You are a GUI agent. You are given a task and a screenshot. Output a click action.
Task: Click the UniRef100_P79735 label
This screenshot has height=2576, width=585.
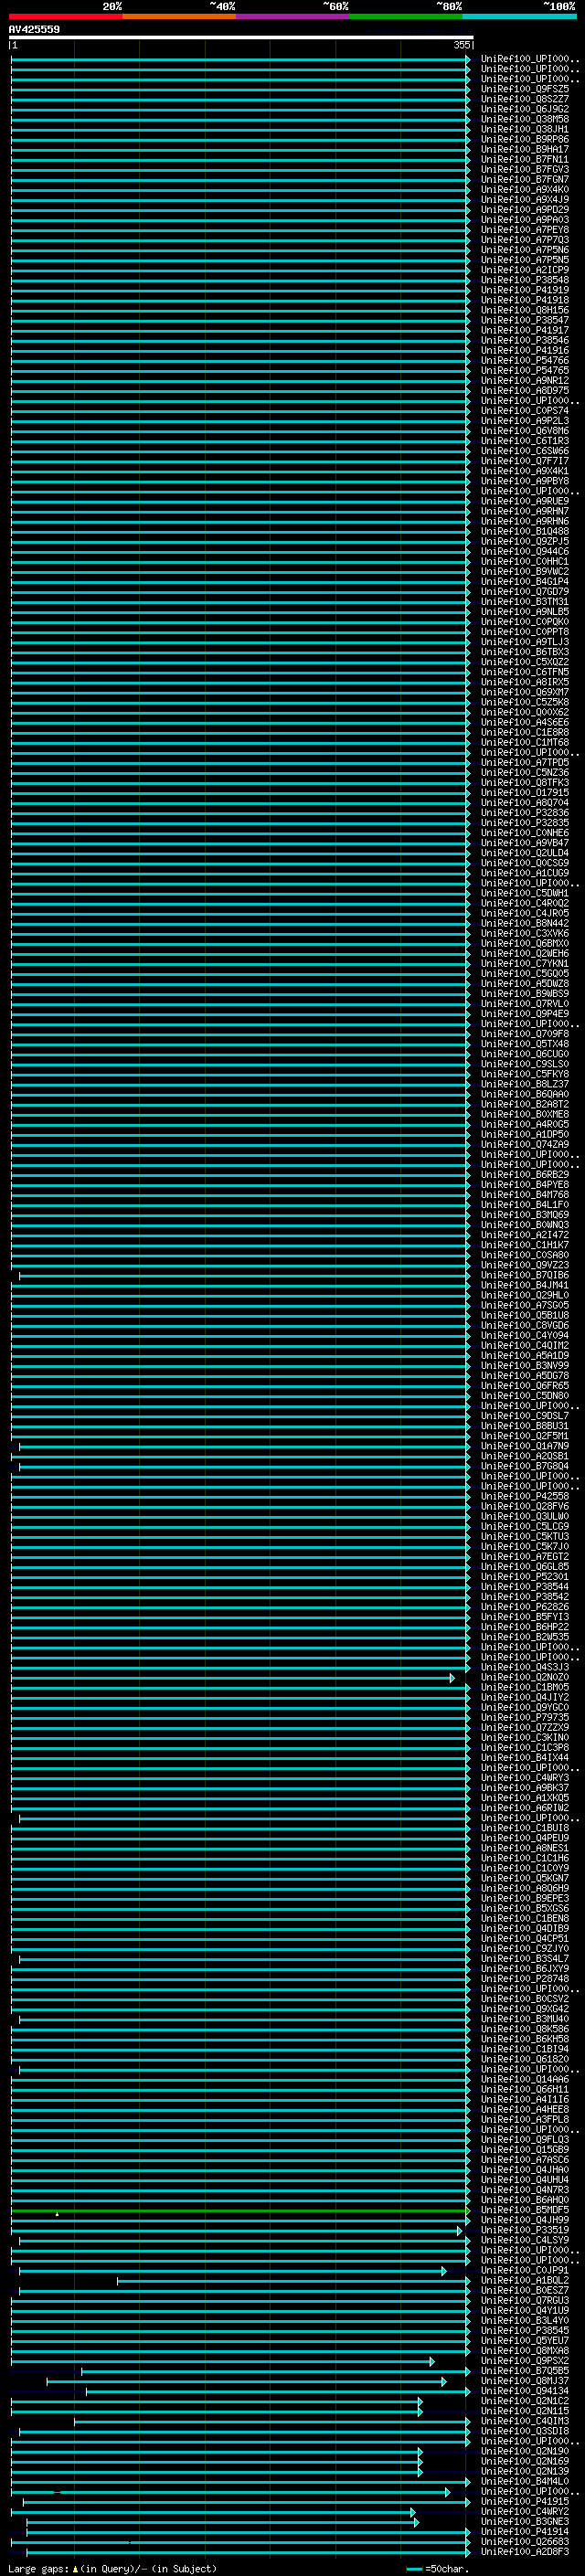[525, 1717]
